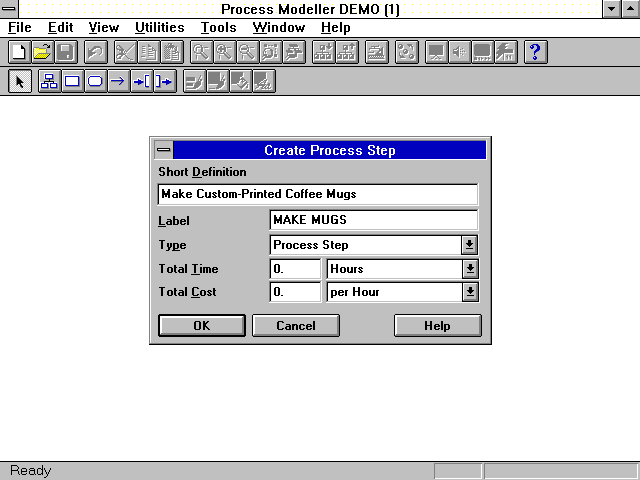Click the dialog's Help button
640x480 pixels.
point(437,326)
